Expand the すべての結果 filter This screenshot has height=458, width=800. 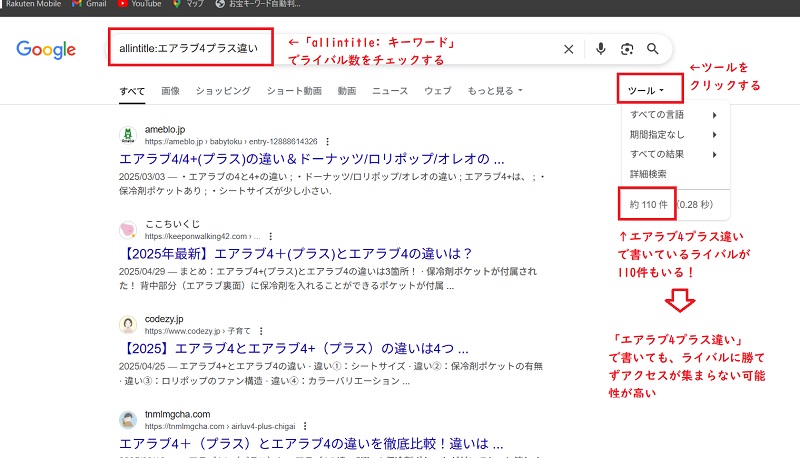(x=673, y=154)
